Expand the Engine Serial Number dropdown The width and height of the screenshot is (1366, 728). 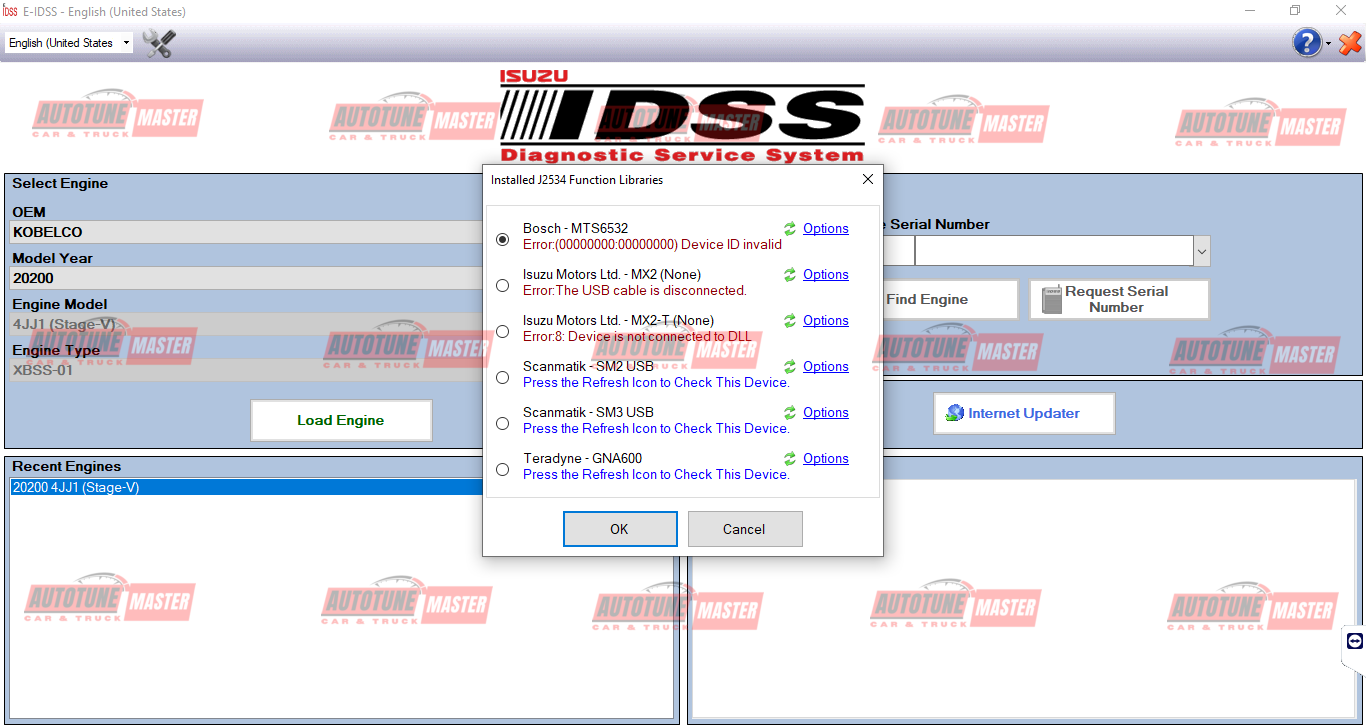pos(1201,250)
